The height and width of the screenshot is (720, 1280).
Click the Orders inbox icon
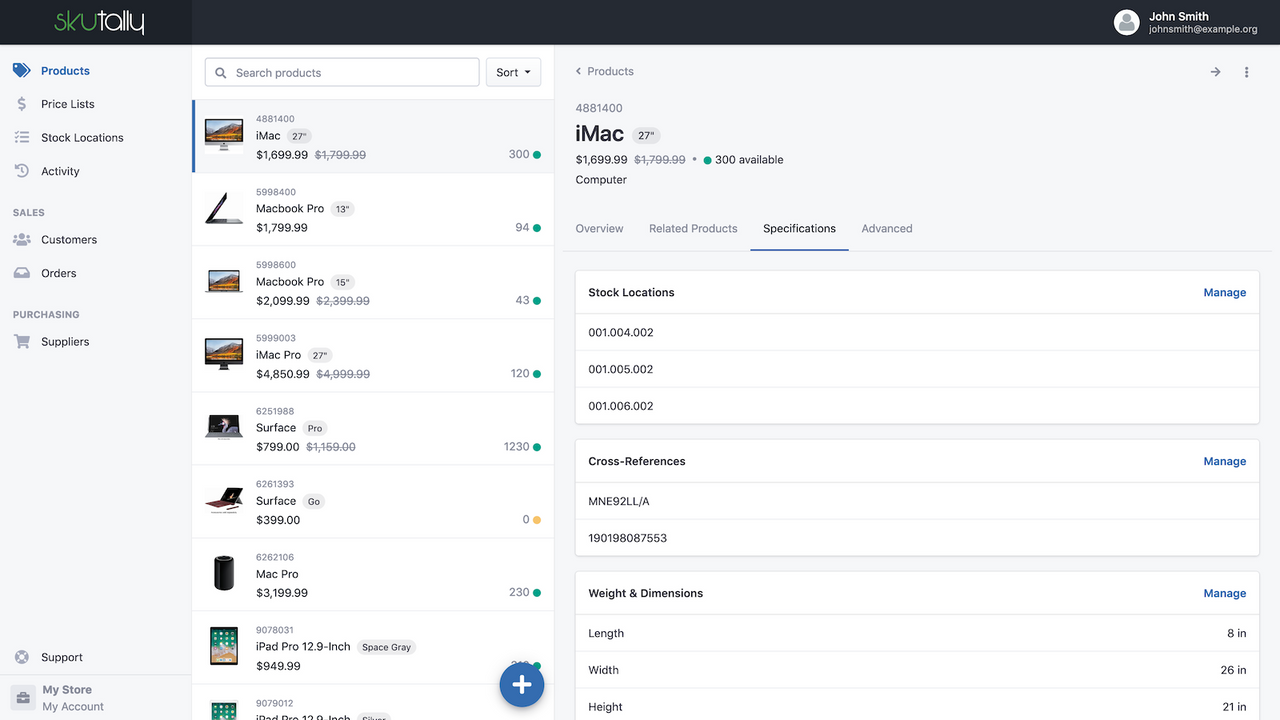[x=22, y=273]
